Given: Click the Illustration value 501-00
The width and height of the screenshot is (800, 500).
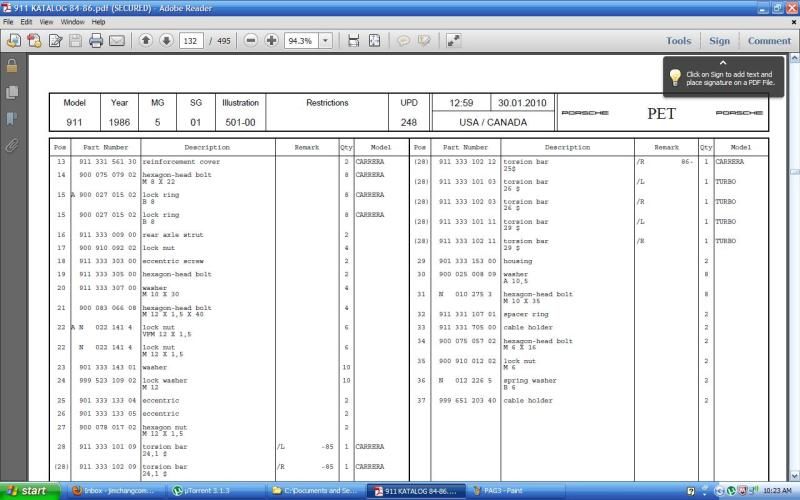Looking at the screenshot, I should coord(240,122).
